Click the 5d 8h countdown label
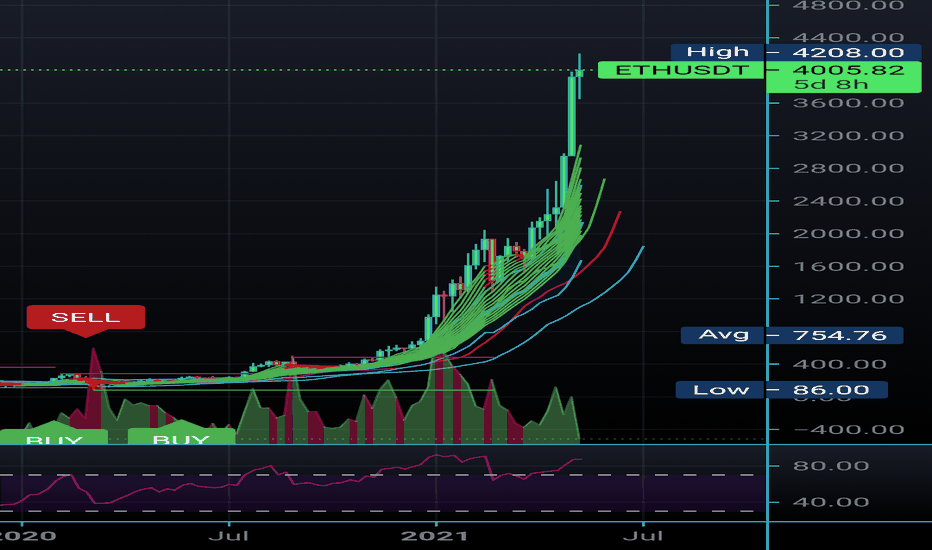Screen dimensions: 932x550 pos(831,85)
